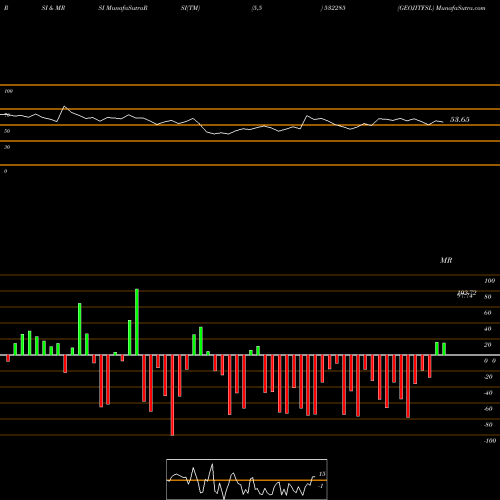The image size is (500, 500).
Task: Open the mini oscillator thumbnail chart at the bottom
Action: [x=247, y=479]
